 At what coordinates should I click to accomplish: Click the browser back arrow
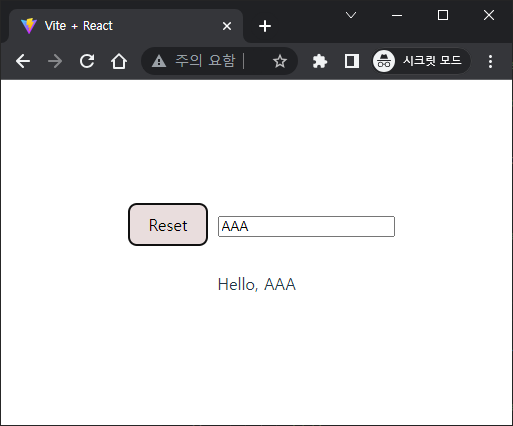(23, 61)
